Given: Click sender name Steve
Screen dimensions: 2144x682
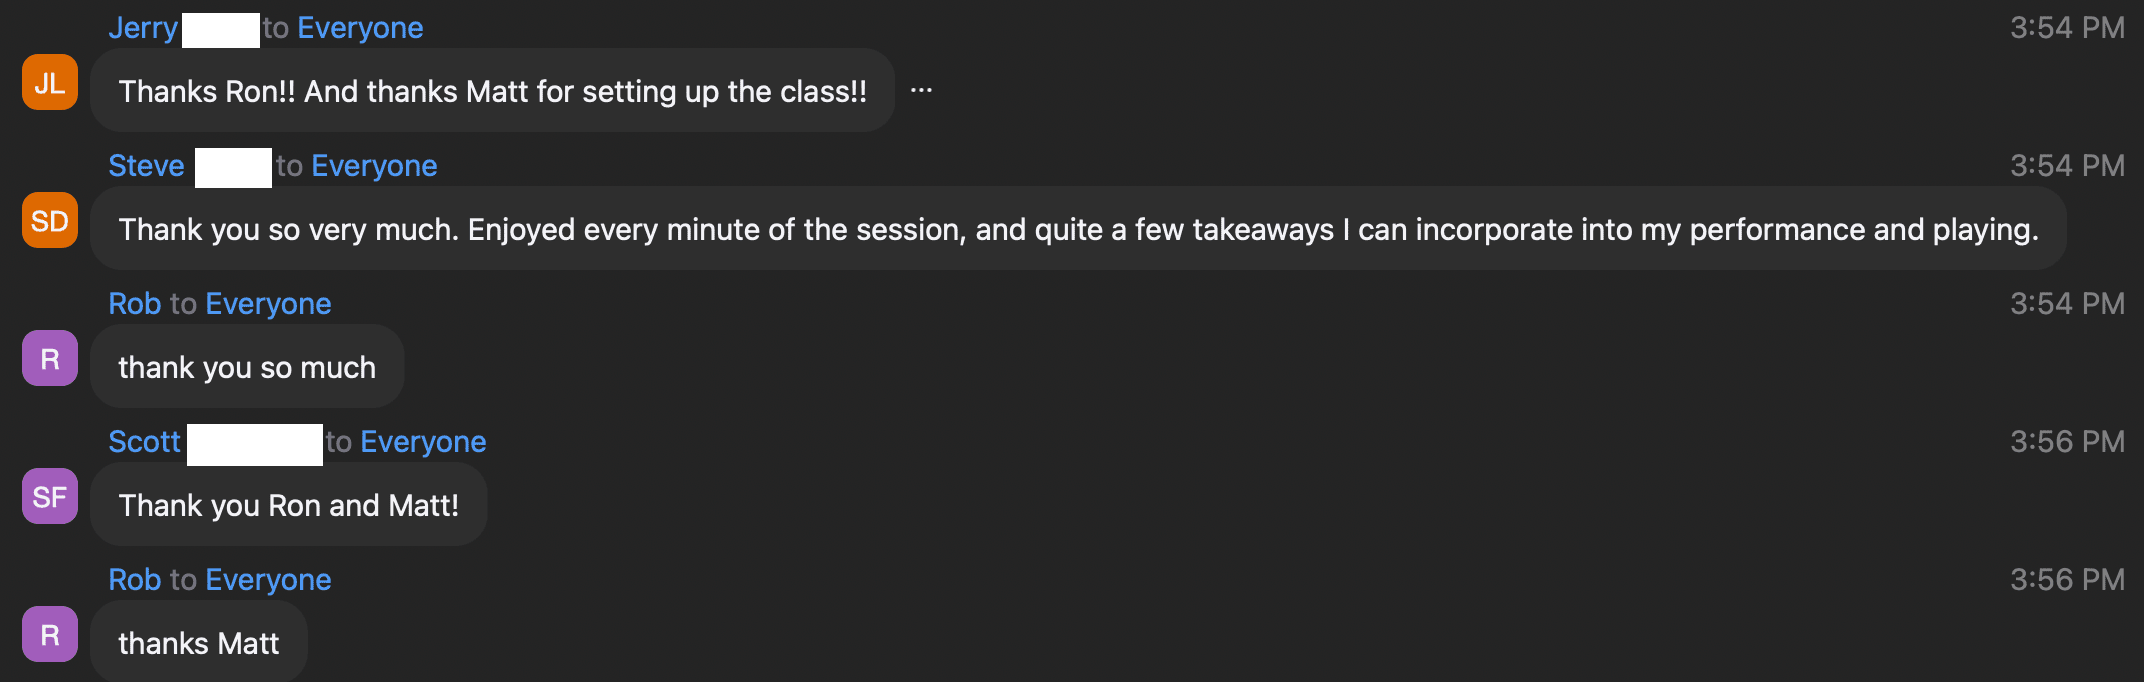Looking at the screenshot, I should tap(146, 166).
